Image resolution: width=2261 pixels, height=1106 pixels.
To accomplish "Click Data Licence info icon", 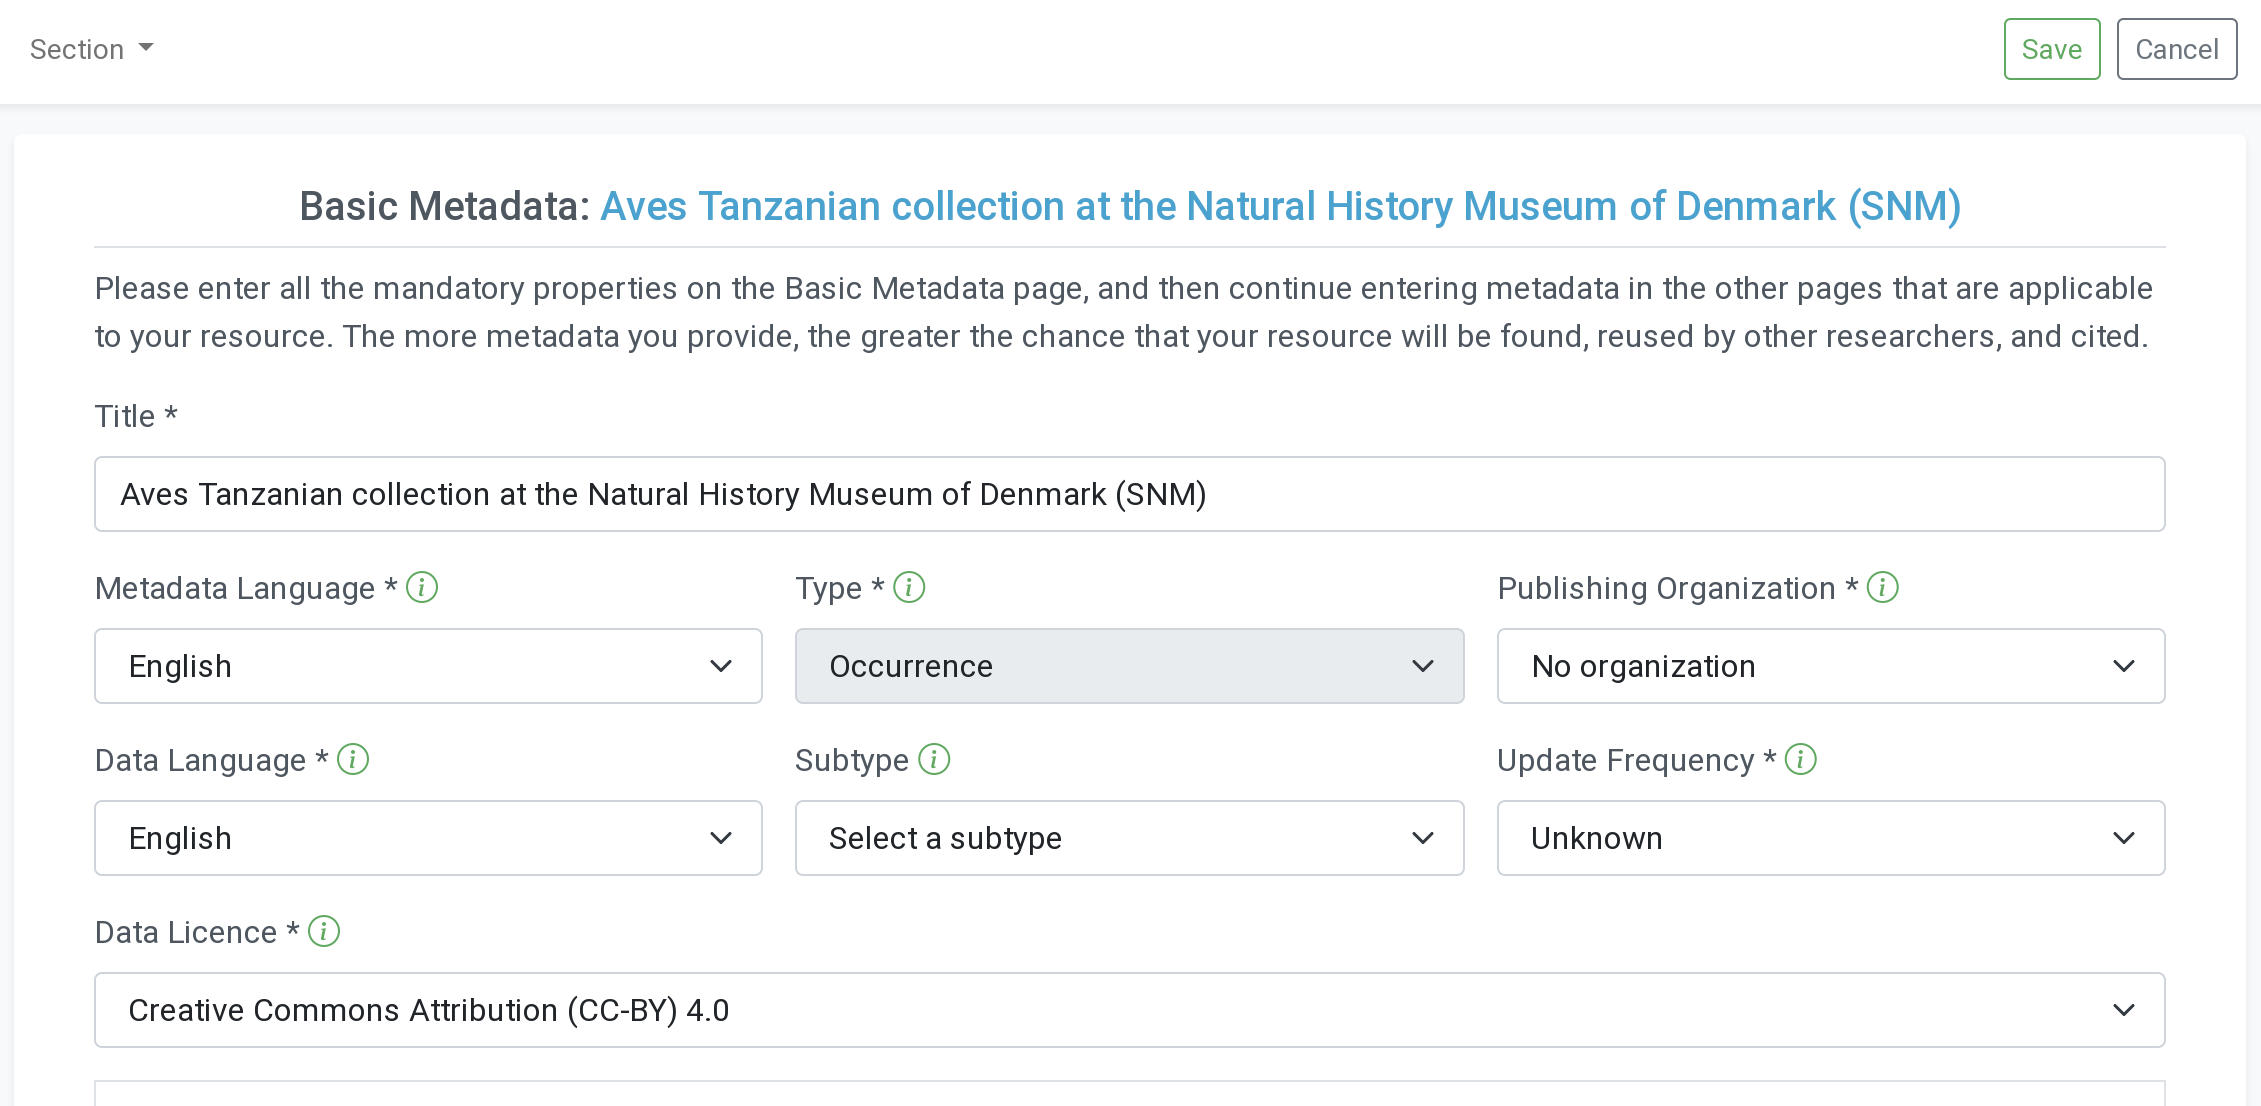I will (x=324, y=931).
